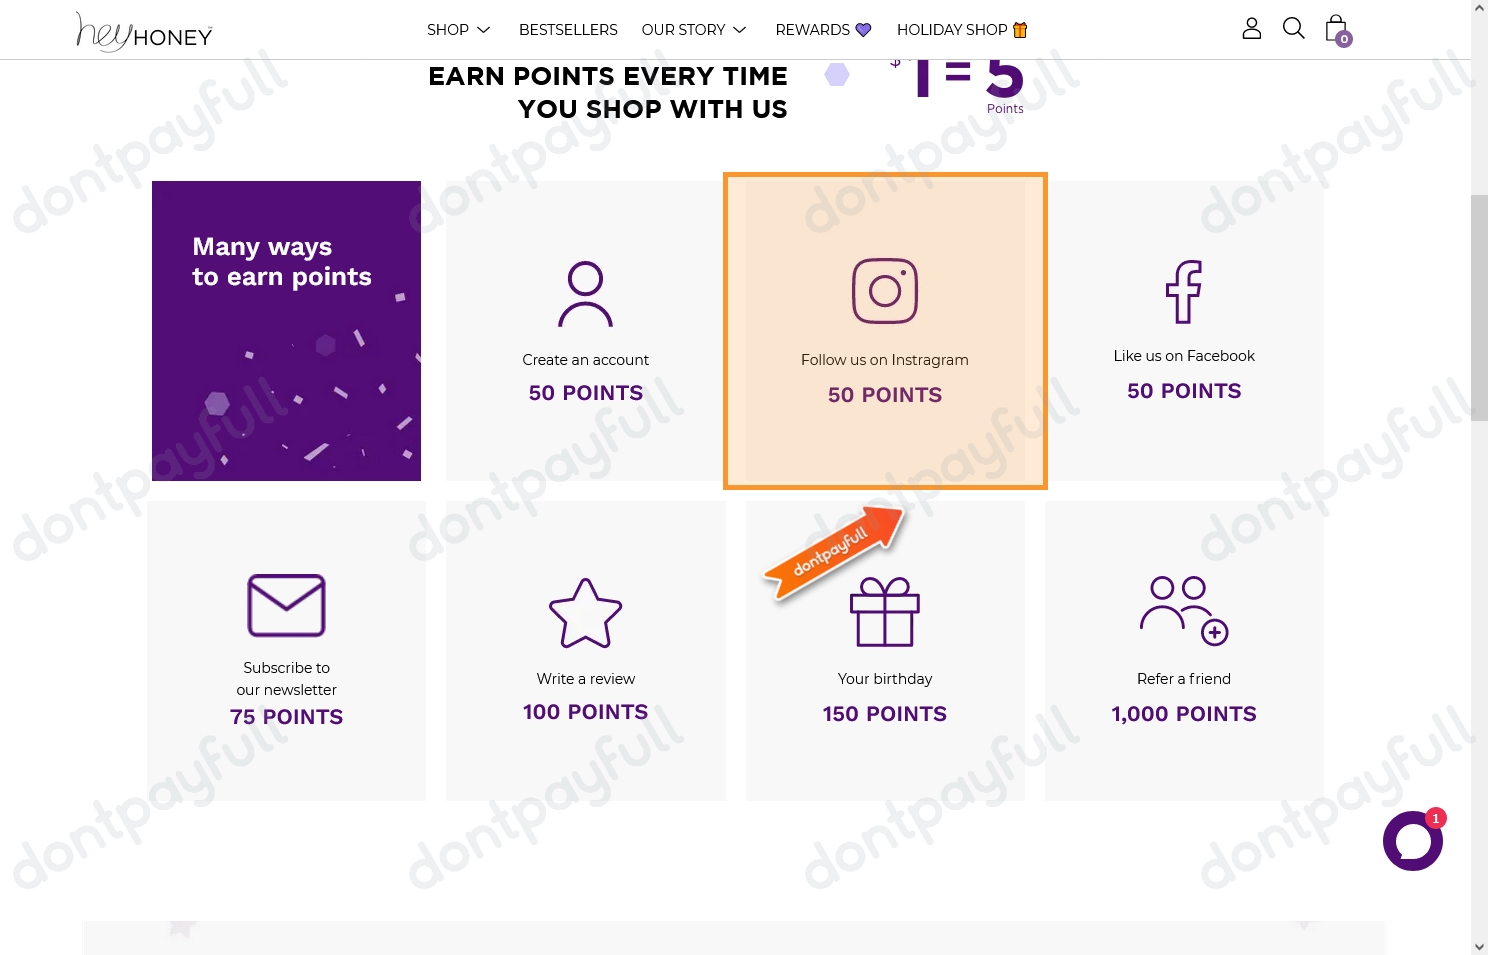Click the envelope icon for newsletter subscription
Viewport: 1488px width, 955px height.
click(286, 605)
